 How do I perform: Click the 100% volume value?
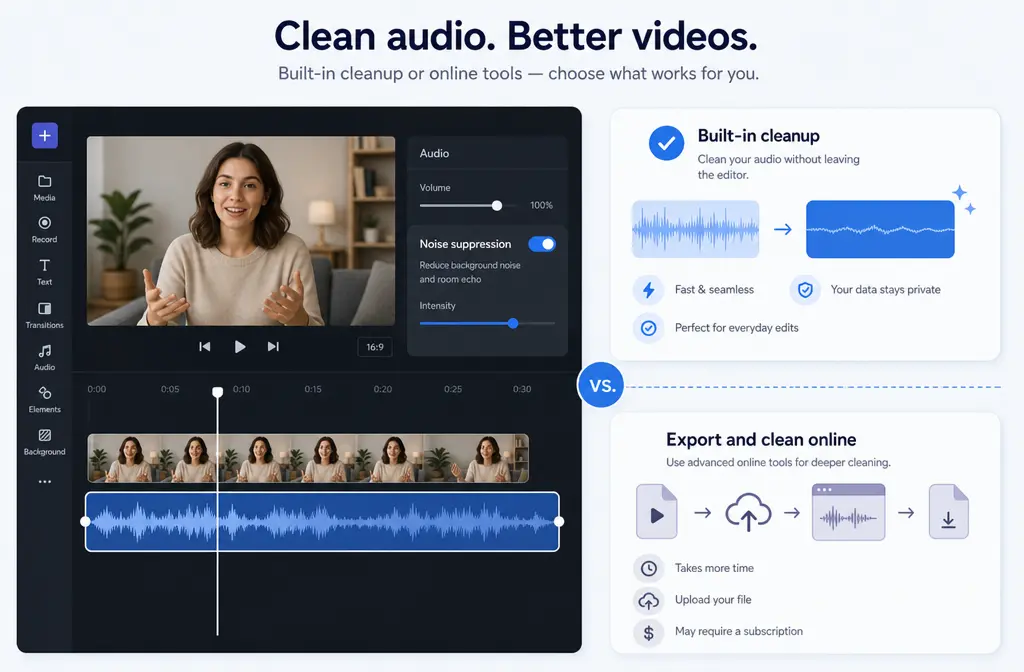tap(541, 205)
